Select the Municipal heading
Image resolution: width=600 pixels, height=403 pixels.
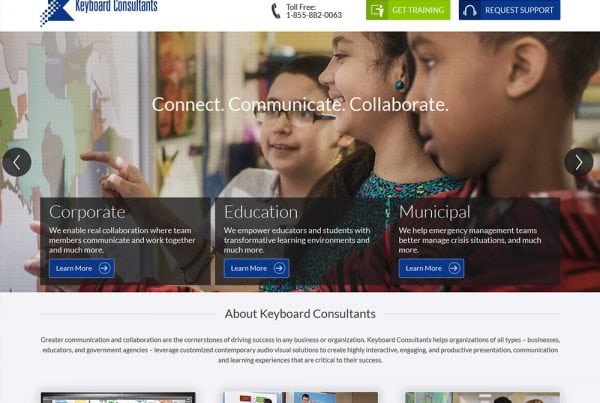coord(435,212)
